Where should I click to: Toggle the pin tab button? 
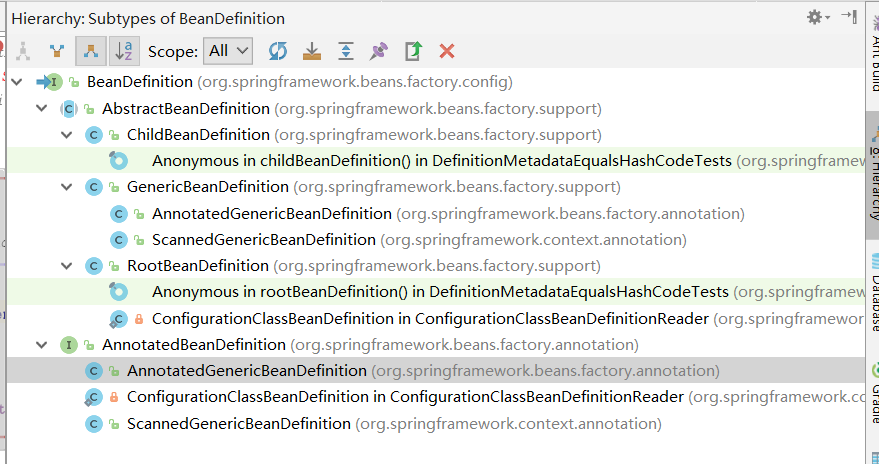click(x=379, y=51)
